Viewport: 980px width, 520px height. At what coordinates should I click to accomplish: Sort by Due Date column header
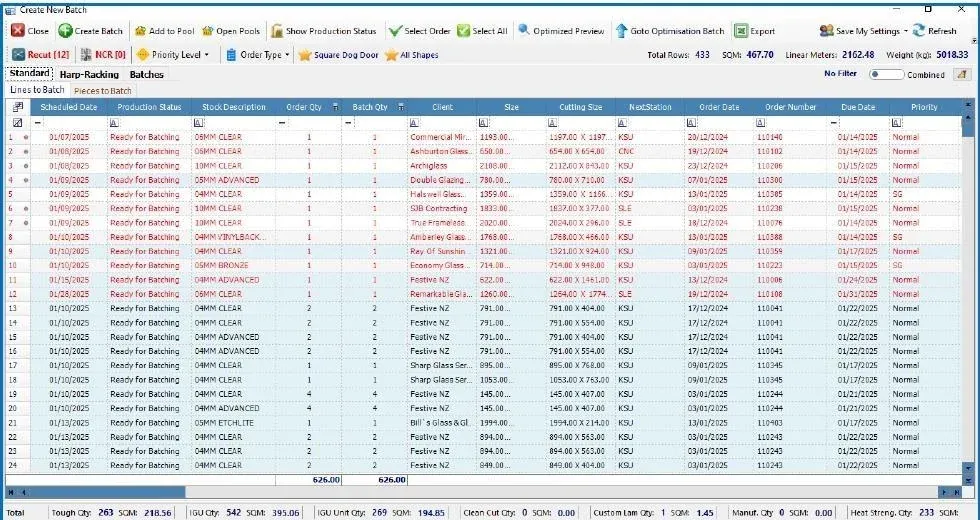point(858,107)
